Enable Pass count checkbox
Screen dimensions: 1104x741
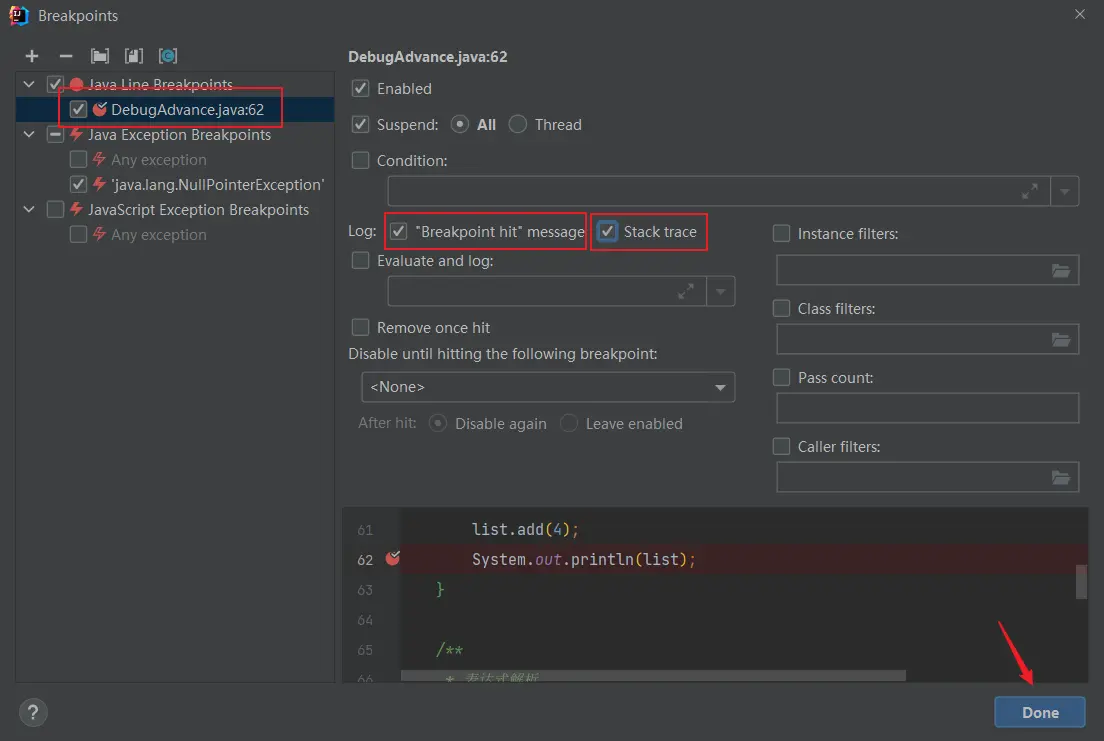point(782,377)
